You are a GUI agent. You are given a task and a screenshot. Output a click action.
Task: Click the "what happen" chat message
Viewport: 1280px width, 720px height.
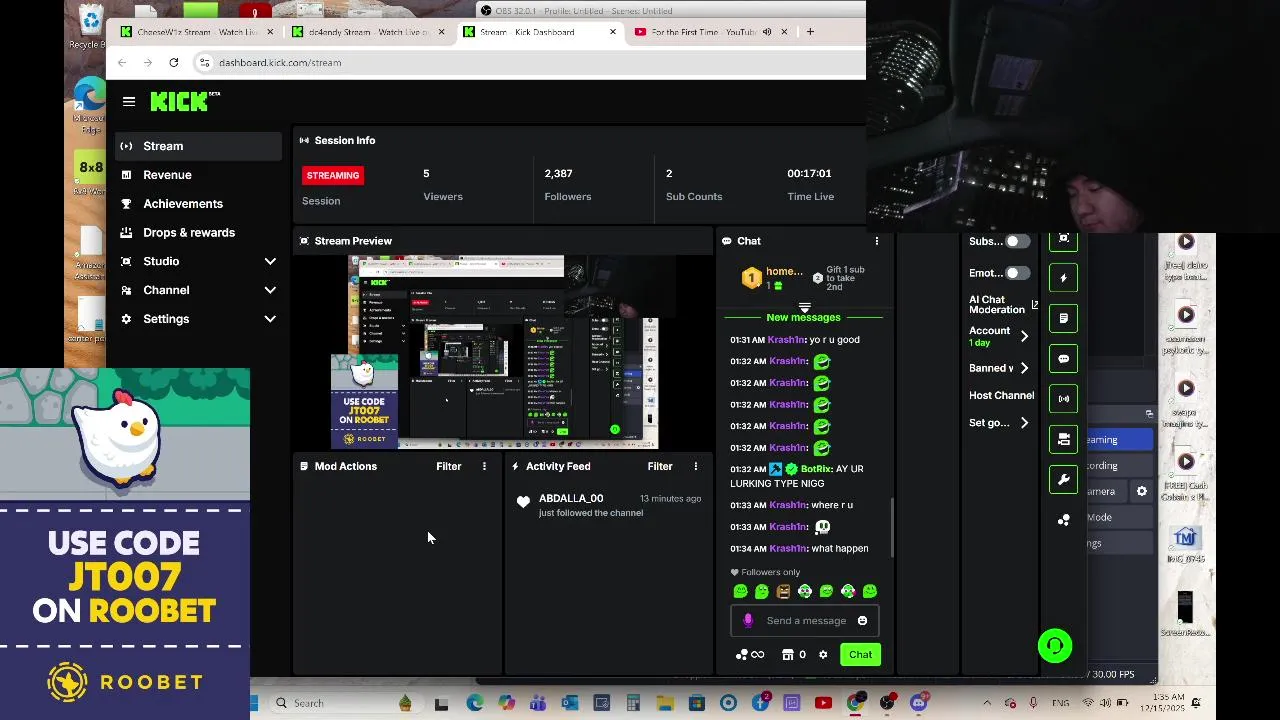click(x=840, y=549)
